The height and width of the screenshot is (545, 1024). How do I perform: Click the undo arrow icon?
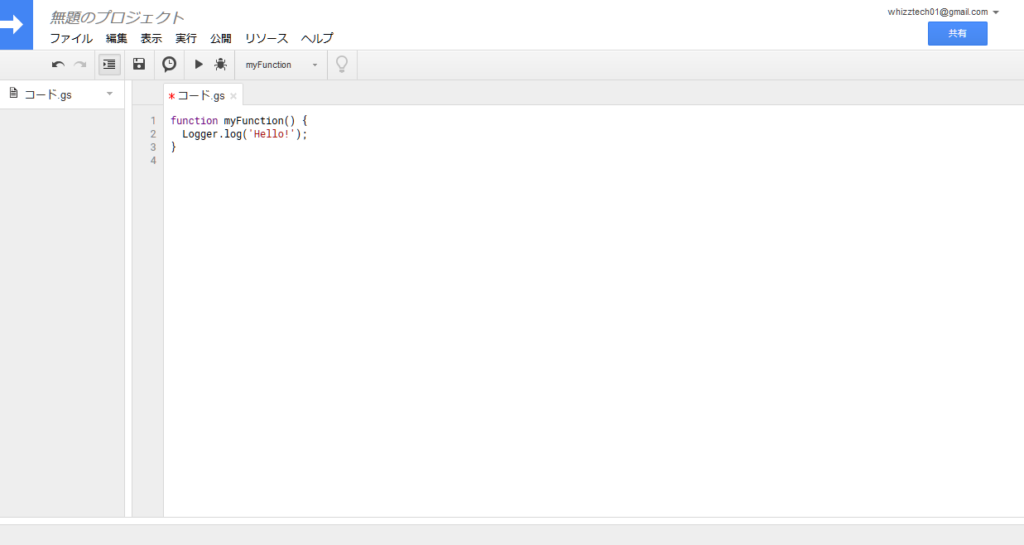[x=58, y=65]
